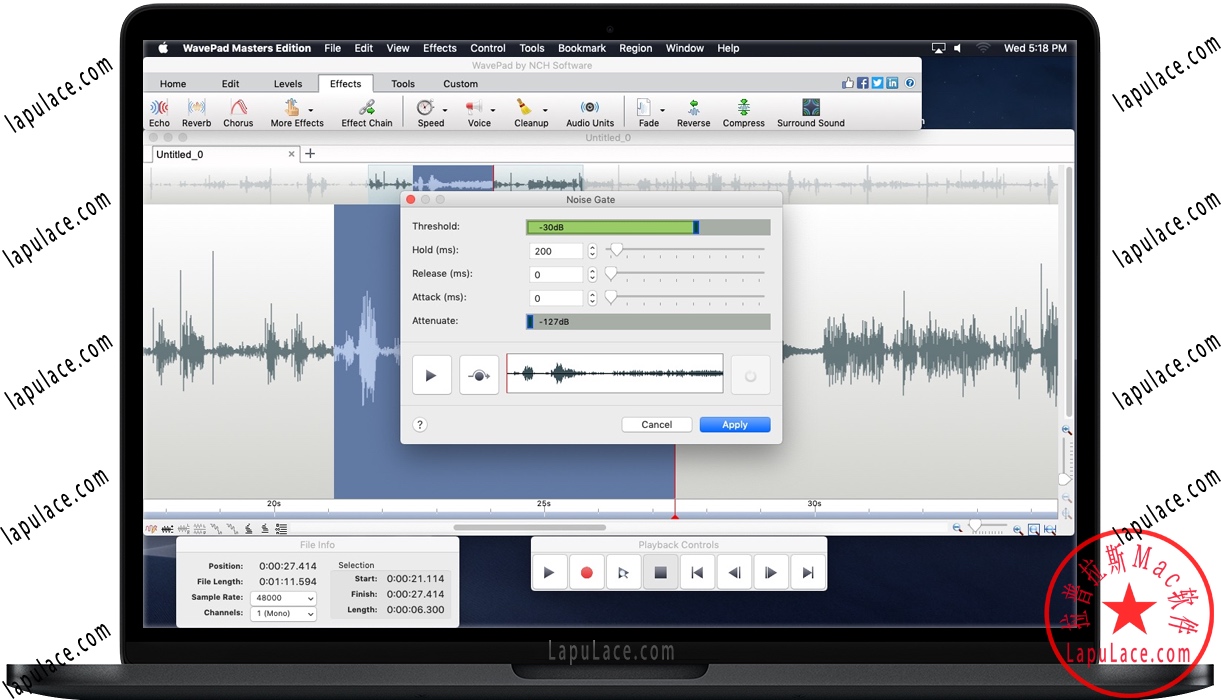
Task: Open Audio Units
Action: (590, 112)
